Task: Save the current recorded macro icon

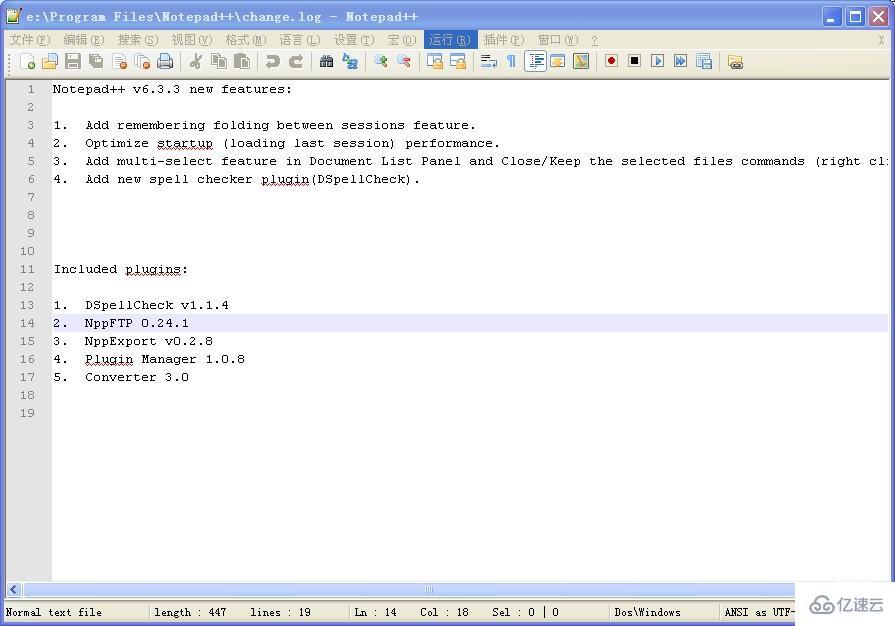Action: point(704,62)
